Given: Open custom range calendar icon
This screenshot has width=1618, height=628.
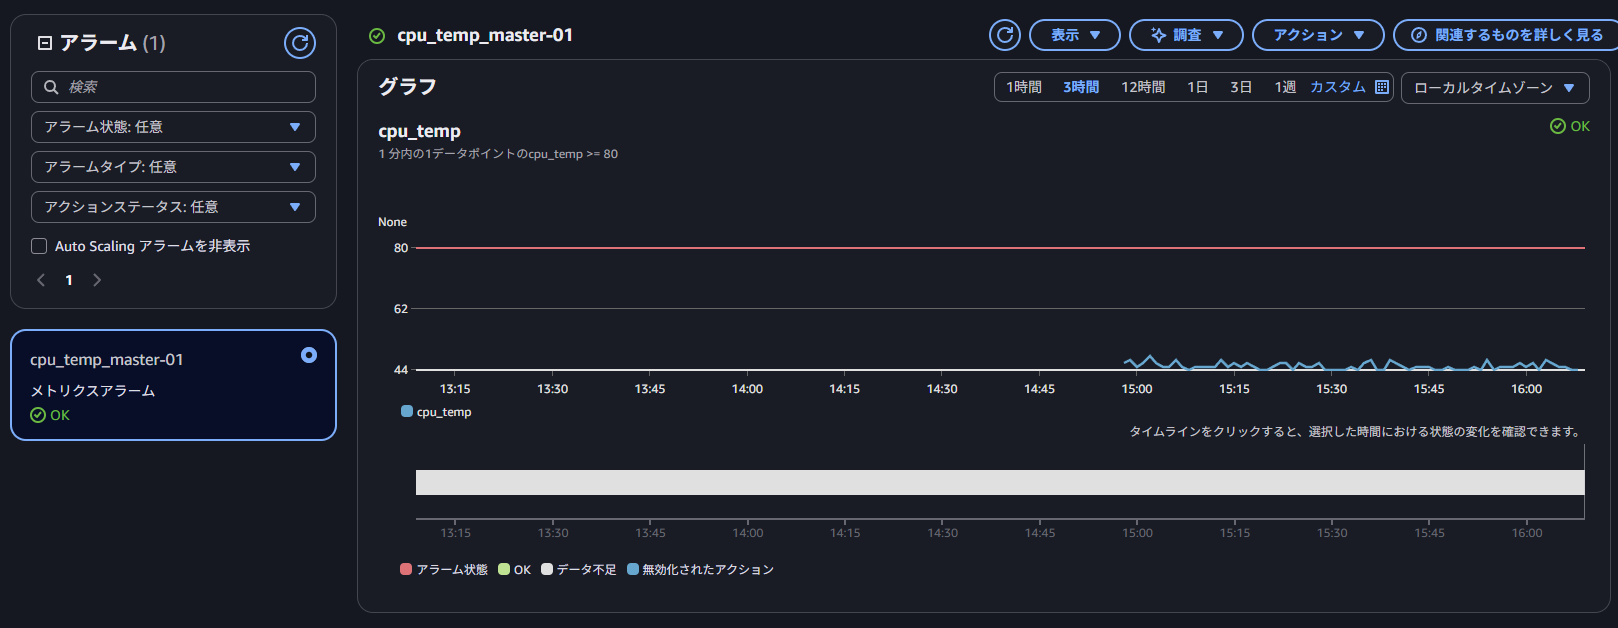Looking at the screenshot, I should pyautogui.click(x=1382, y=87).
